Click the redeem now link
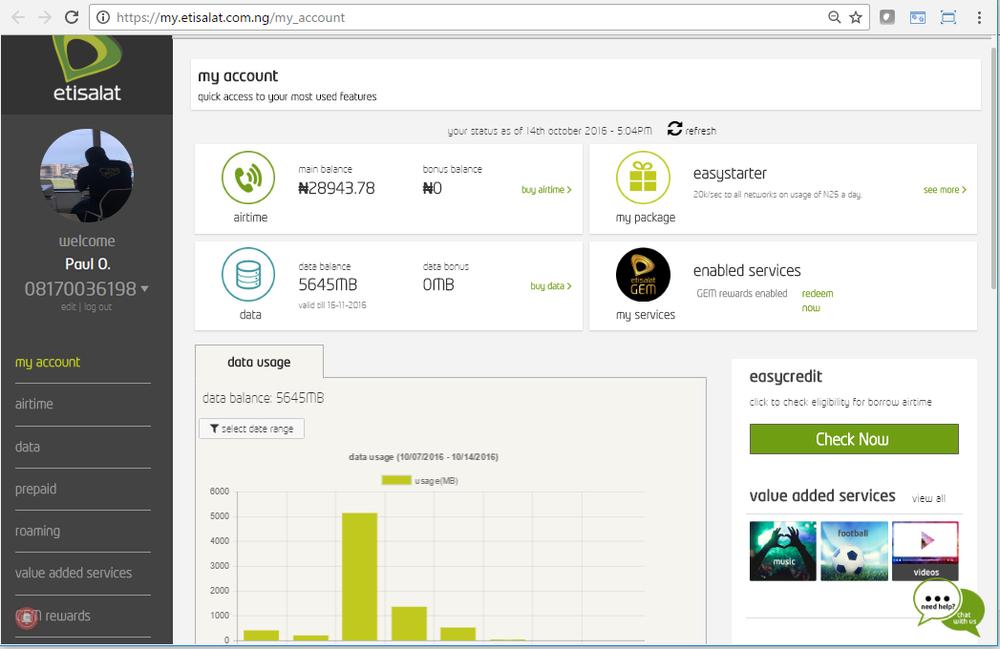This screenshot has width=1000, height=649. click(x=817, y=300)
